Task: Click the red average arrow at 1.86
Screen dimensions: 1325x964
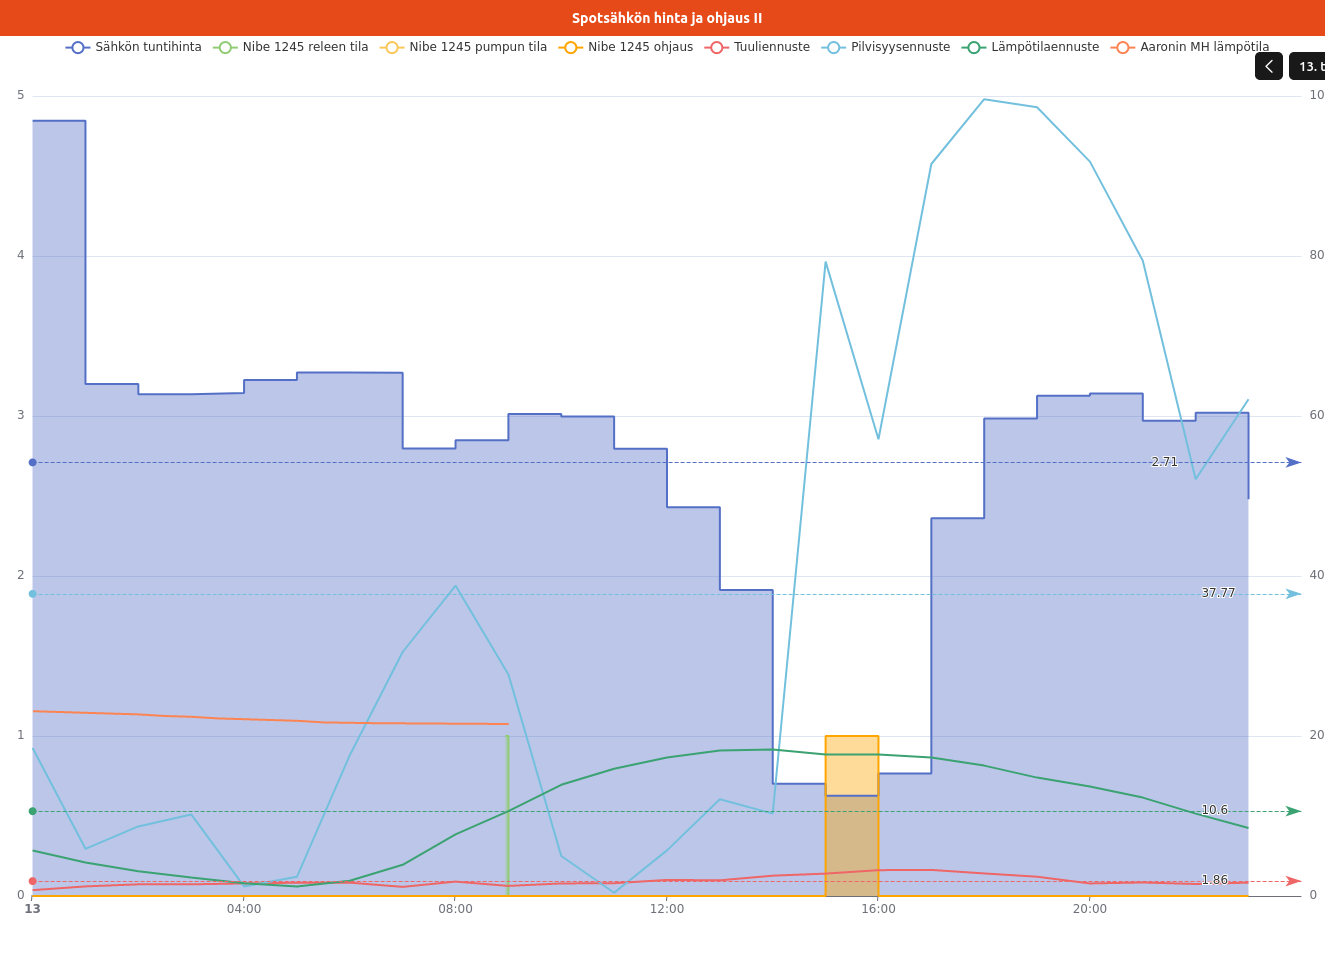Action: pos(1293,881)
